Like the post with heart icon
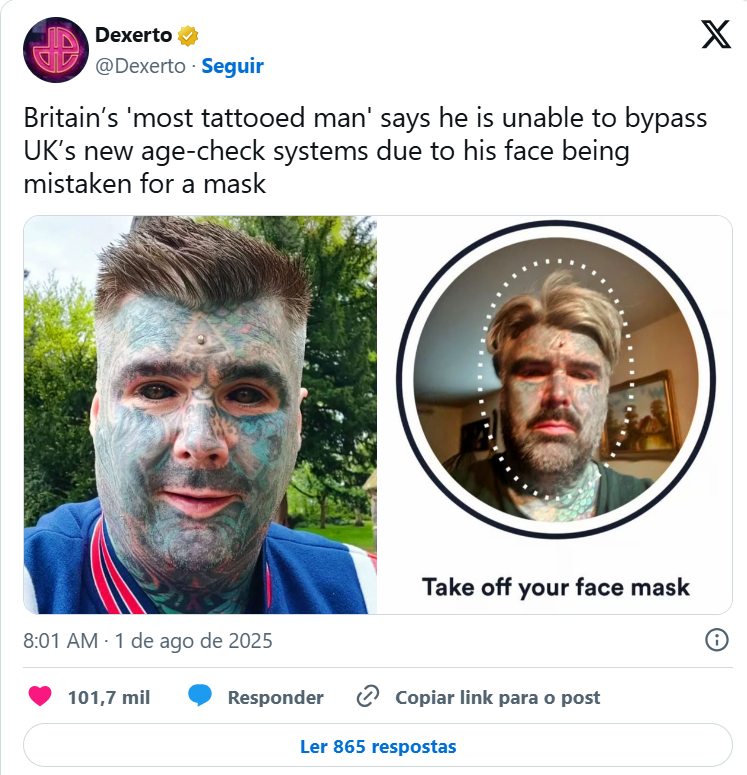Screen dimensions: 747x775 click(40, 696)
